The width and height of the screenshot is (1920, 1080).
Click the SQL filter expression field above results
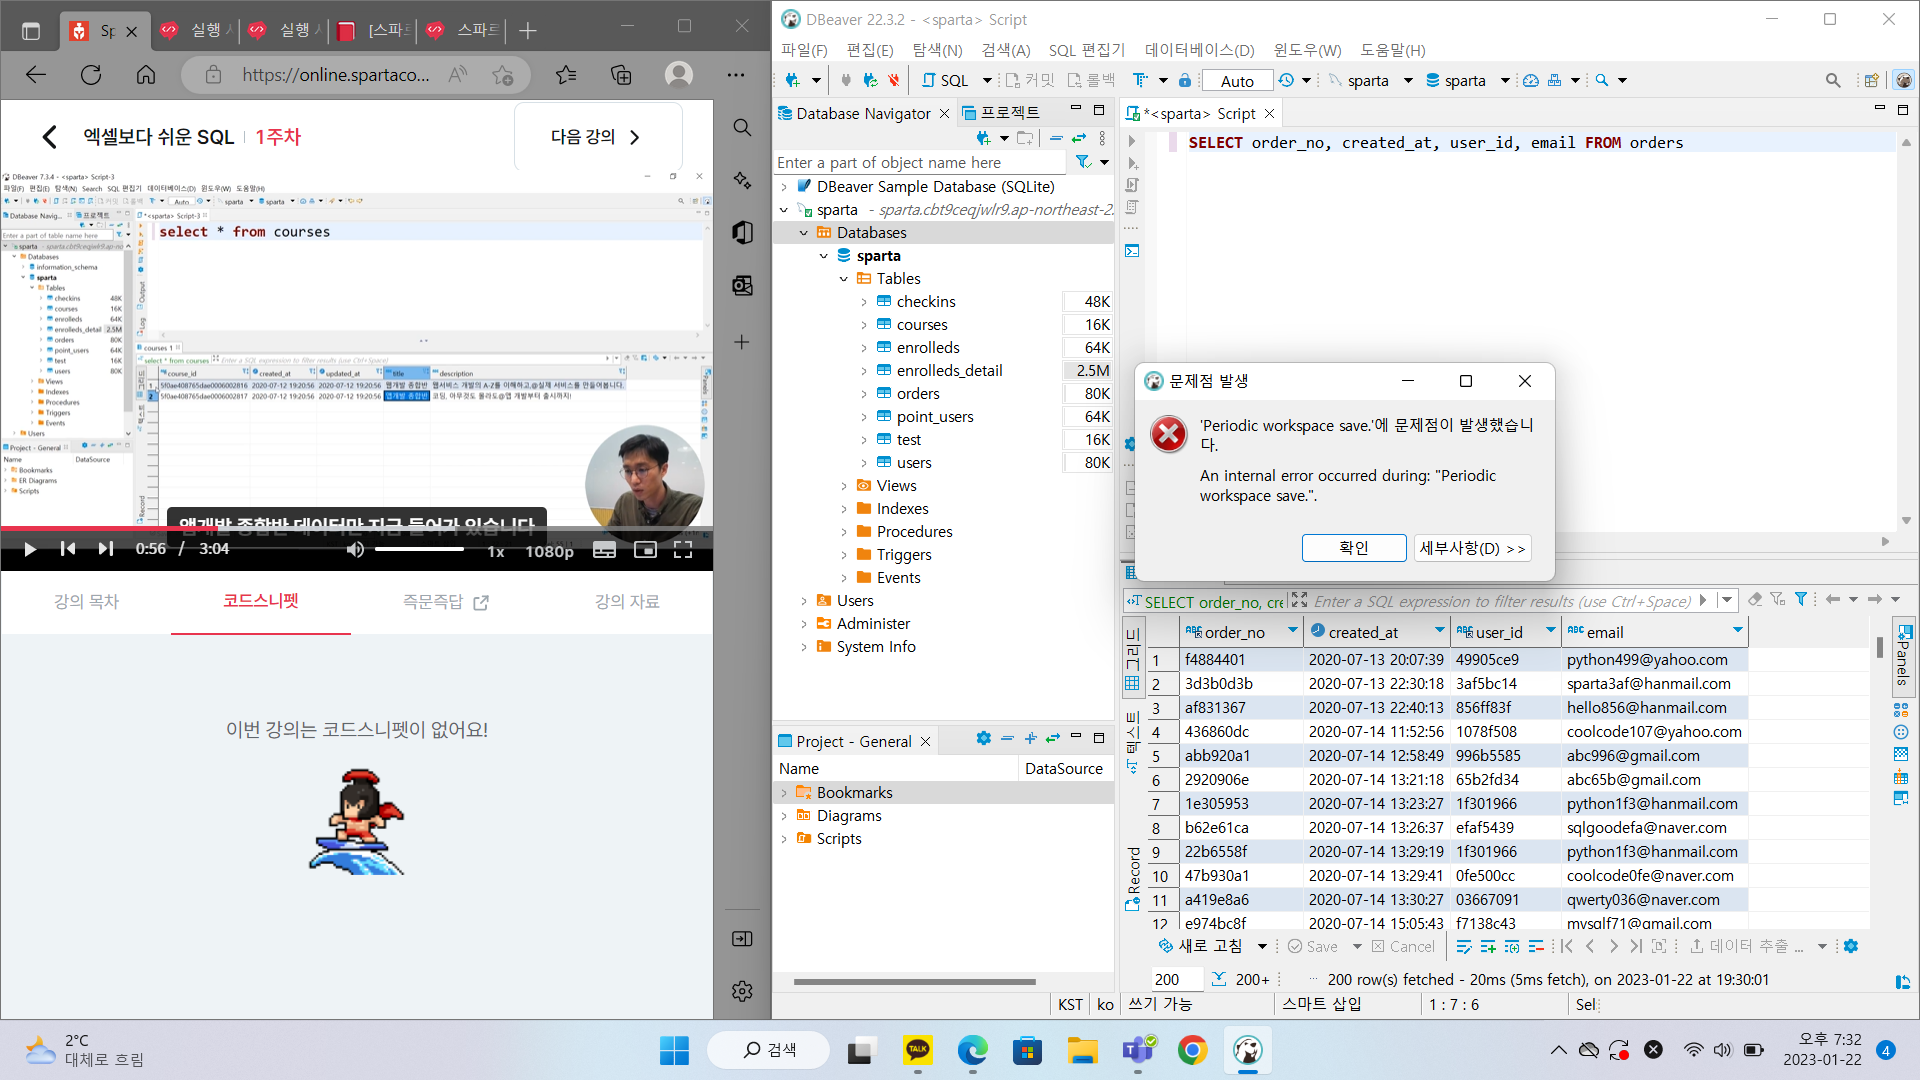(x=1501, y=601)
